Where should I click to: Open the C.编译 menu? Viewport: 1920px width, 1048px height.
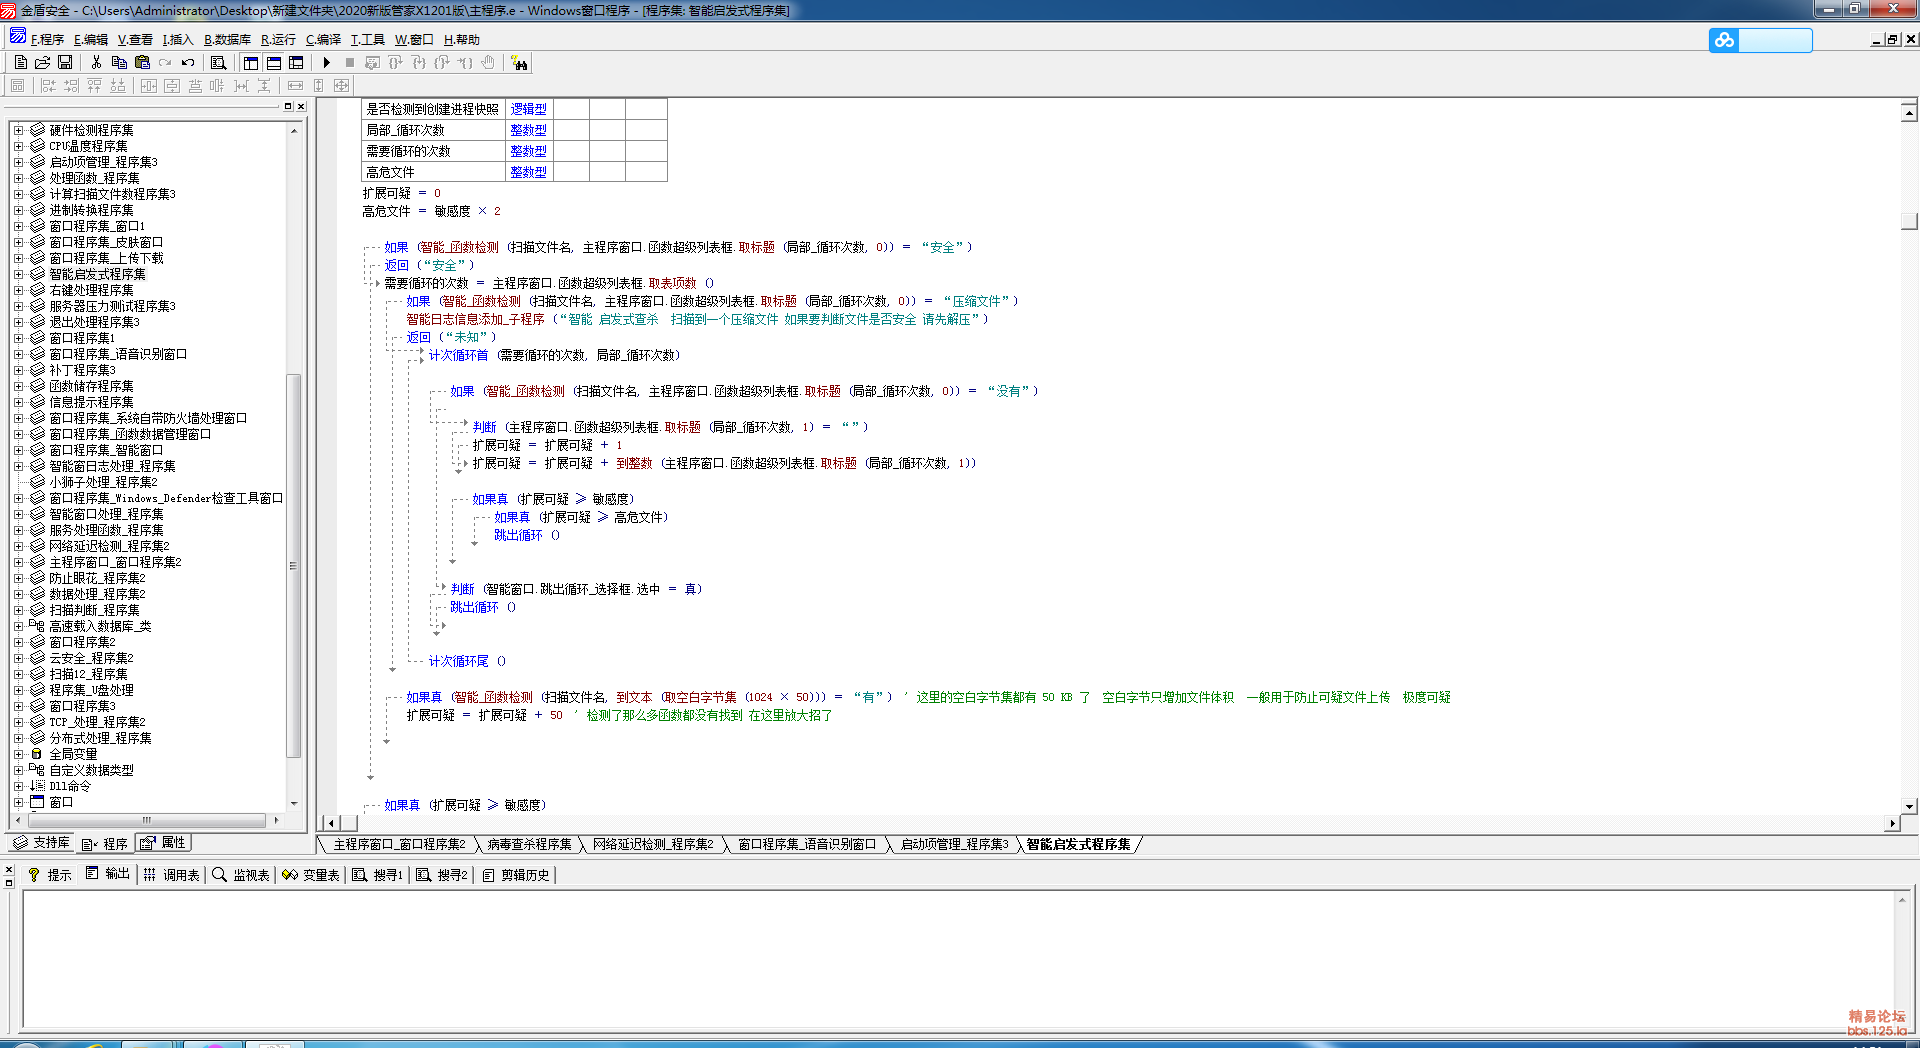(x=323, y=40)
